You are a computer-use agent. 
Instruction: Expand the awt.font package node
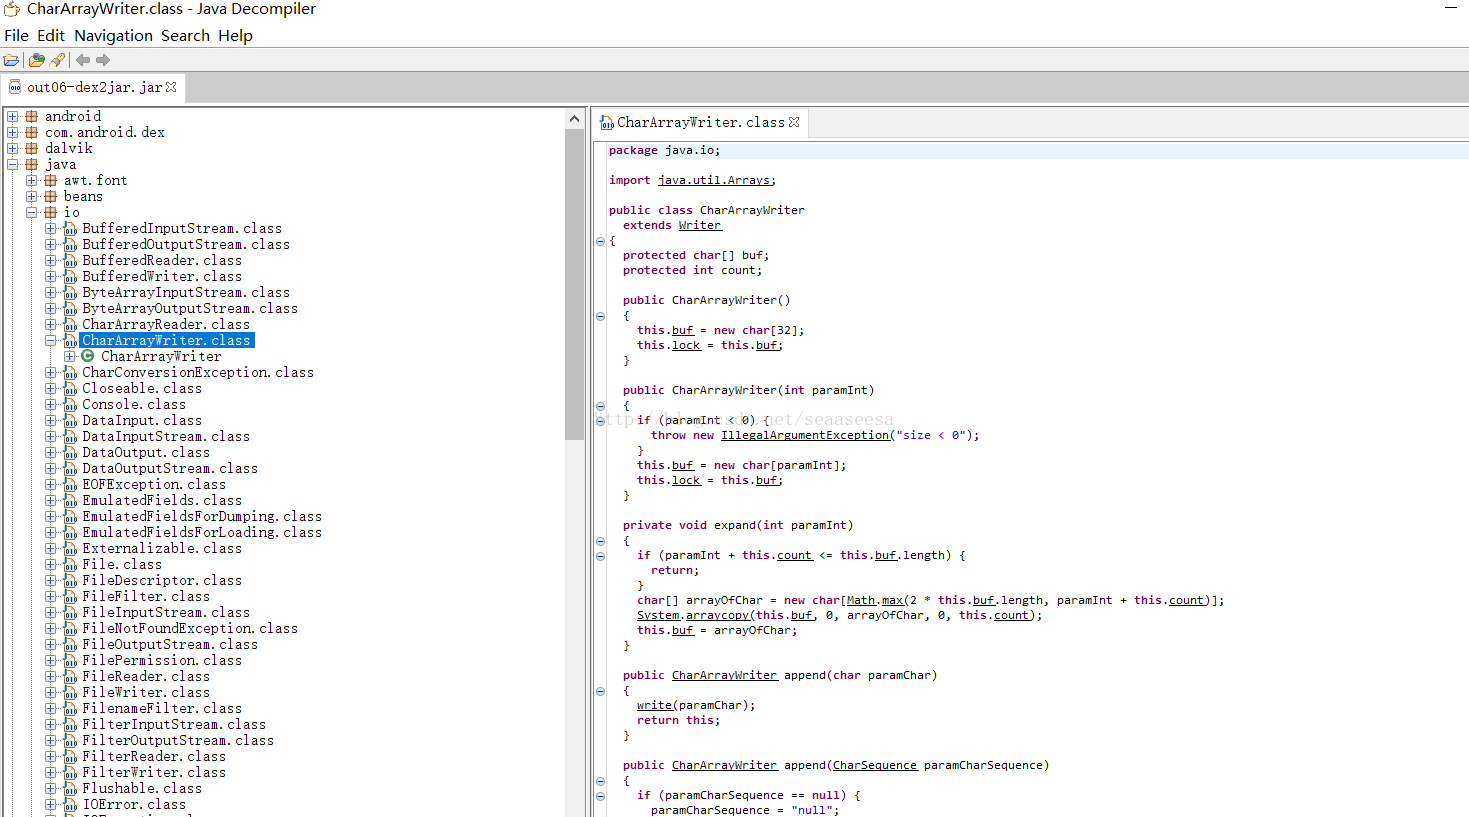tap(32, 180)
